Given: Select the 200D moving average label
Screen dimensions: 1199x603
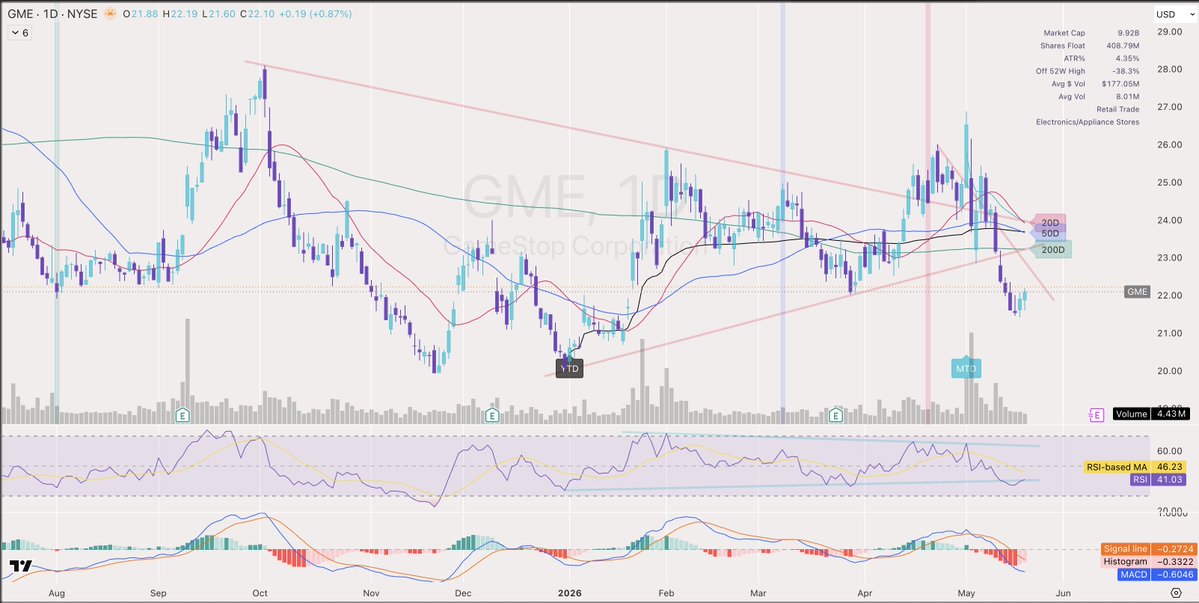Looking at the screenshot, I should coord(1051,249).
